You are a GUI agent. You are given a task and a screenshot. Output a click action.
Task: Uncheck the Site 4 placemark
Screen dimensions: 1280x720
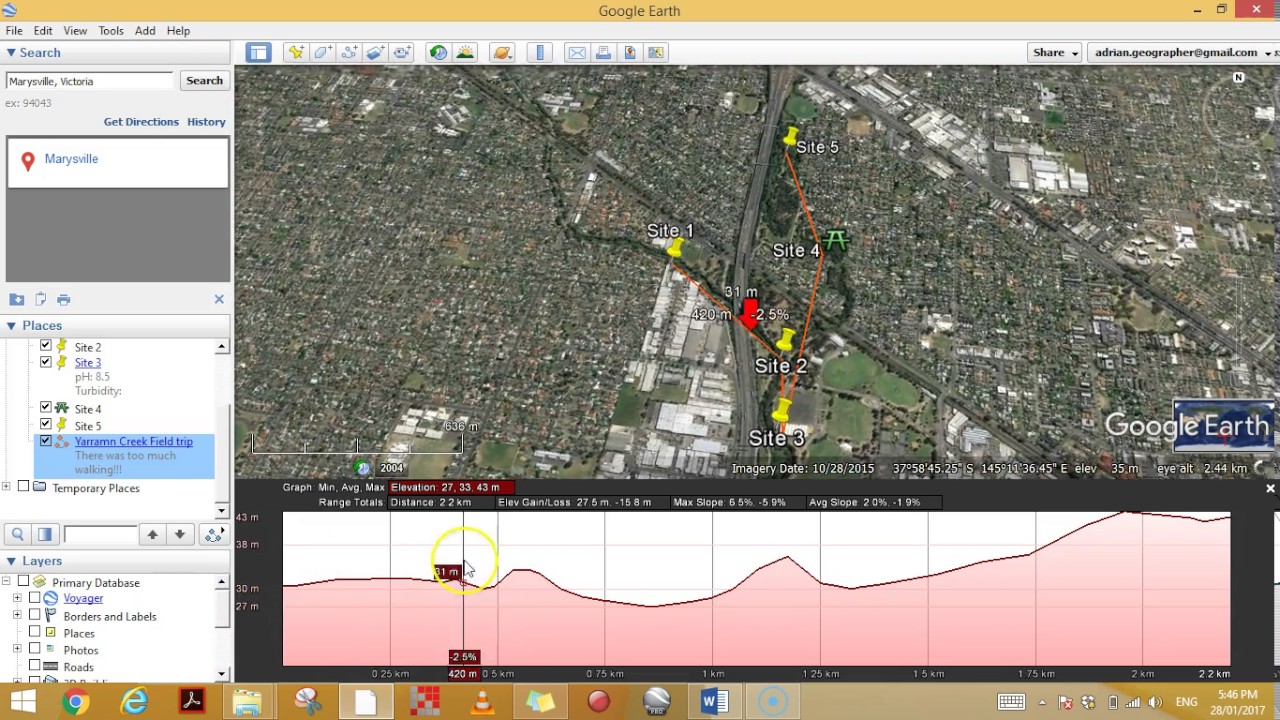coord(45,408)
